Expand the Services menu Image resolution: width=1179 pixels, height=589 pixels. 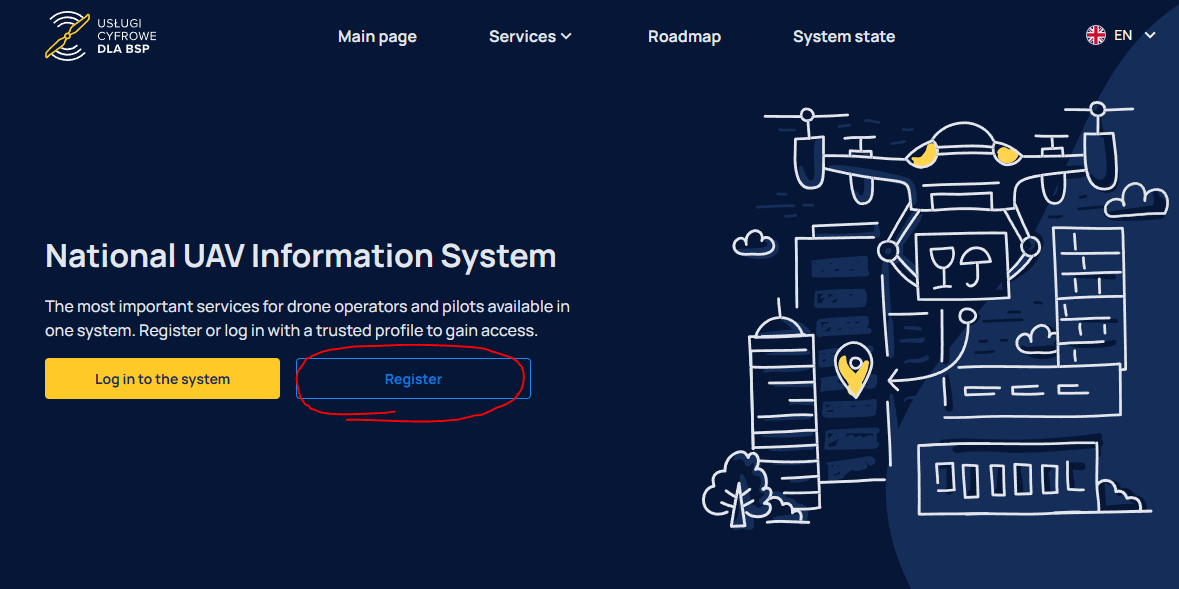[530, 36]
